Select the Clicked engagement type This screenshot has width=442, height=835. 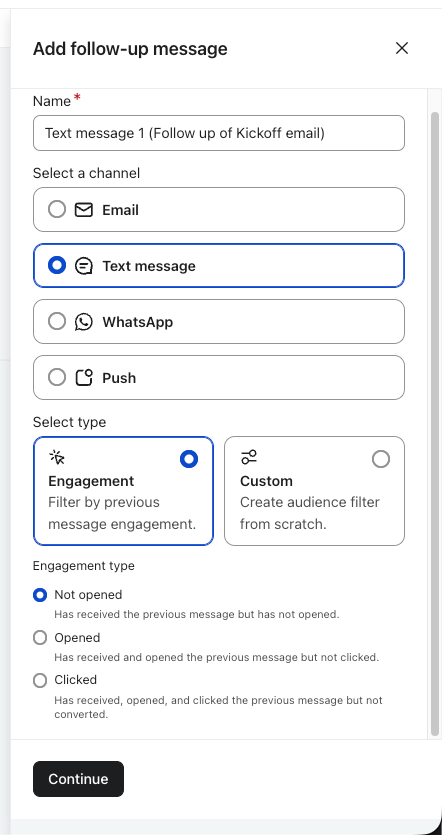click(x=40, y=680)
